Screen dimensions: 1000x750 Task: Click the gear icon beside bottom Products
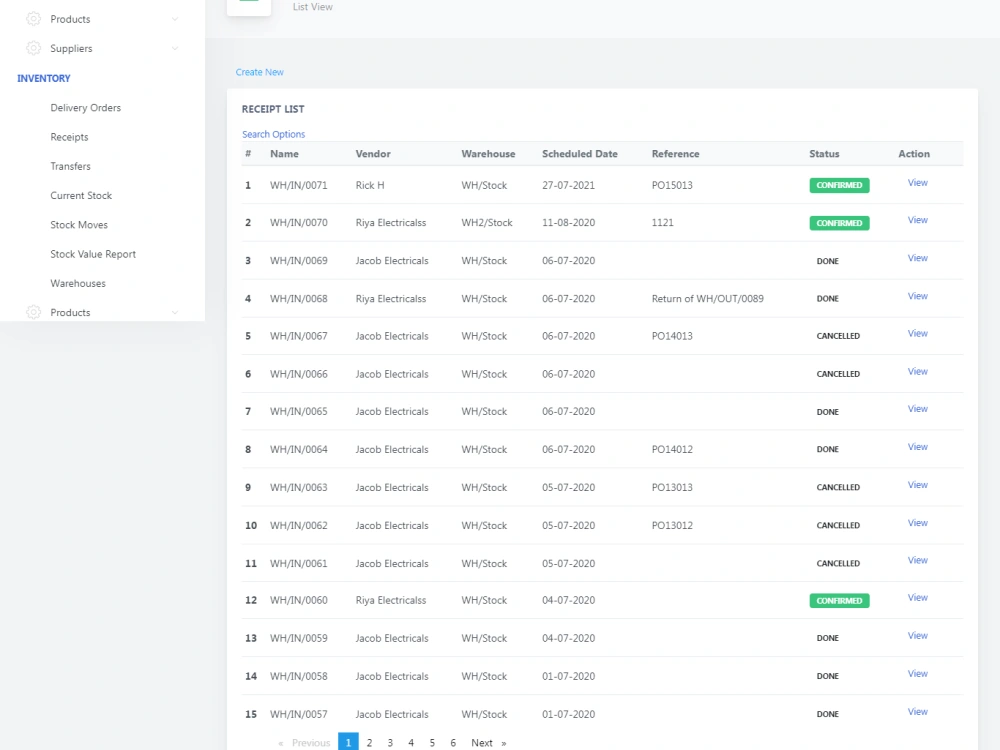pyautogui.click(x=34, y=312)
